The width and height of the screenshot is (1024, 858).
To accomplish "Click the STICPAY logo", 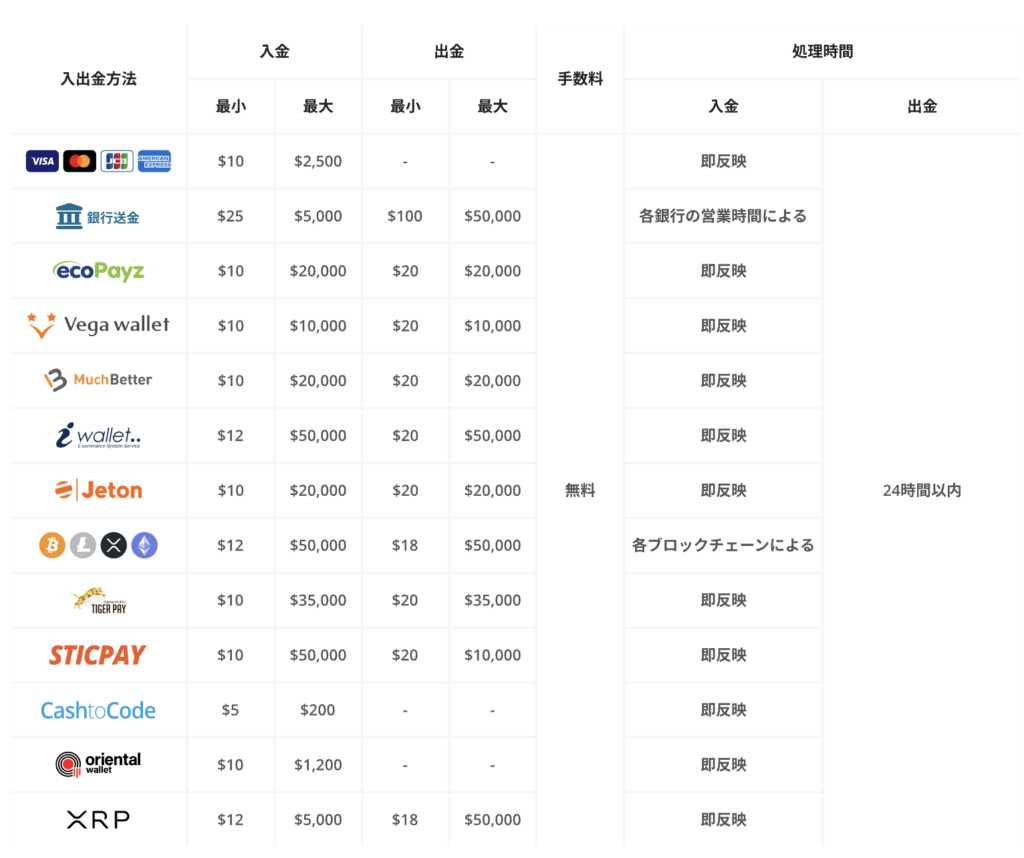I will 98,655.
